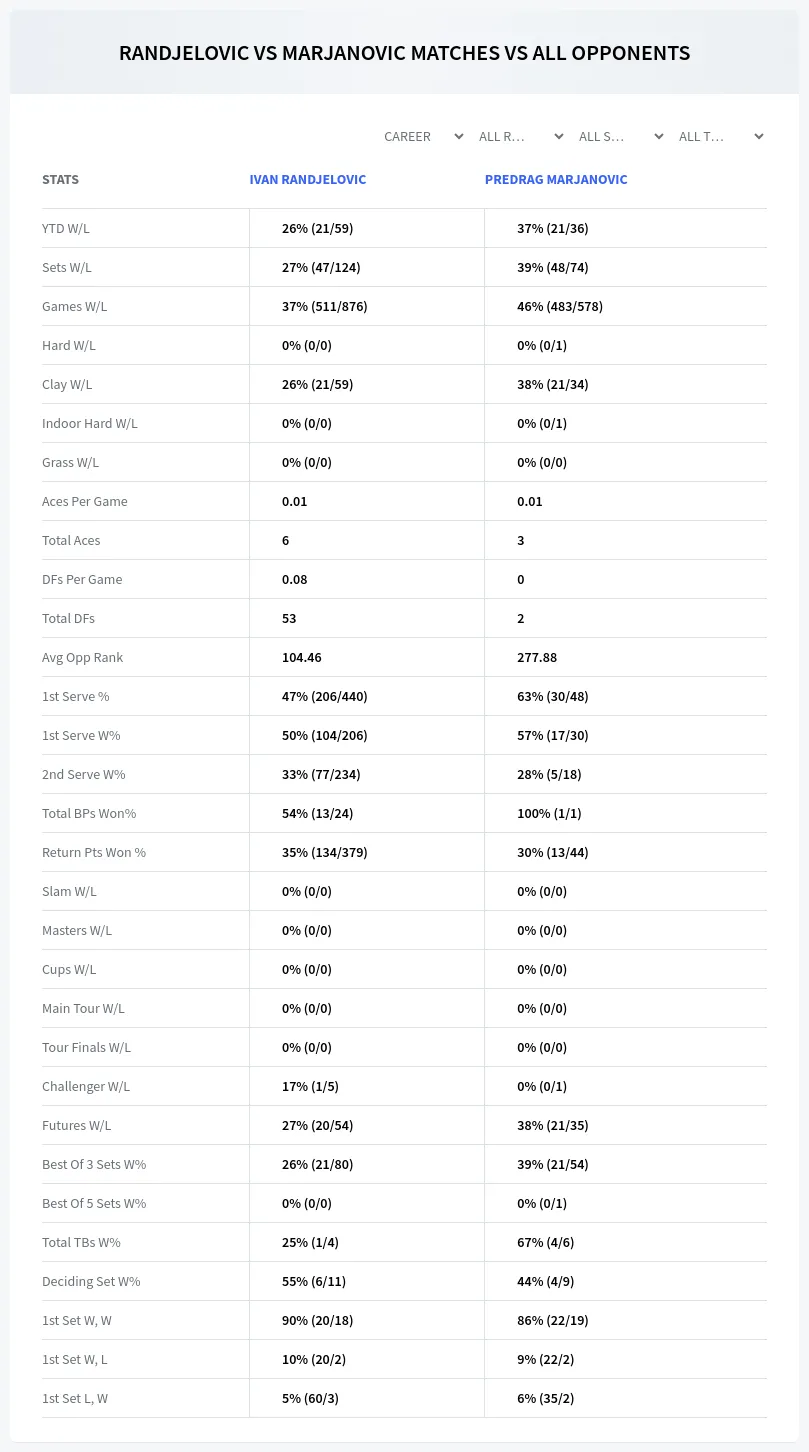The width and height of the screenshot is (809, 1452).
Task: Click Randjelovic's 1st Serve % value
Action: pyautogui.click(x=325, y=696)
